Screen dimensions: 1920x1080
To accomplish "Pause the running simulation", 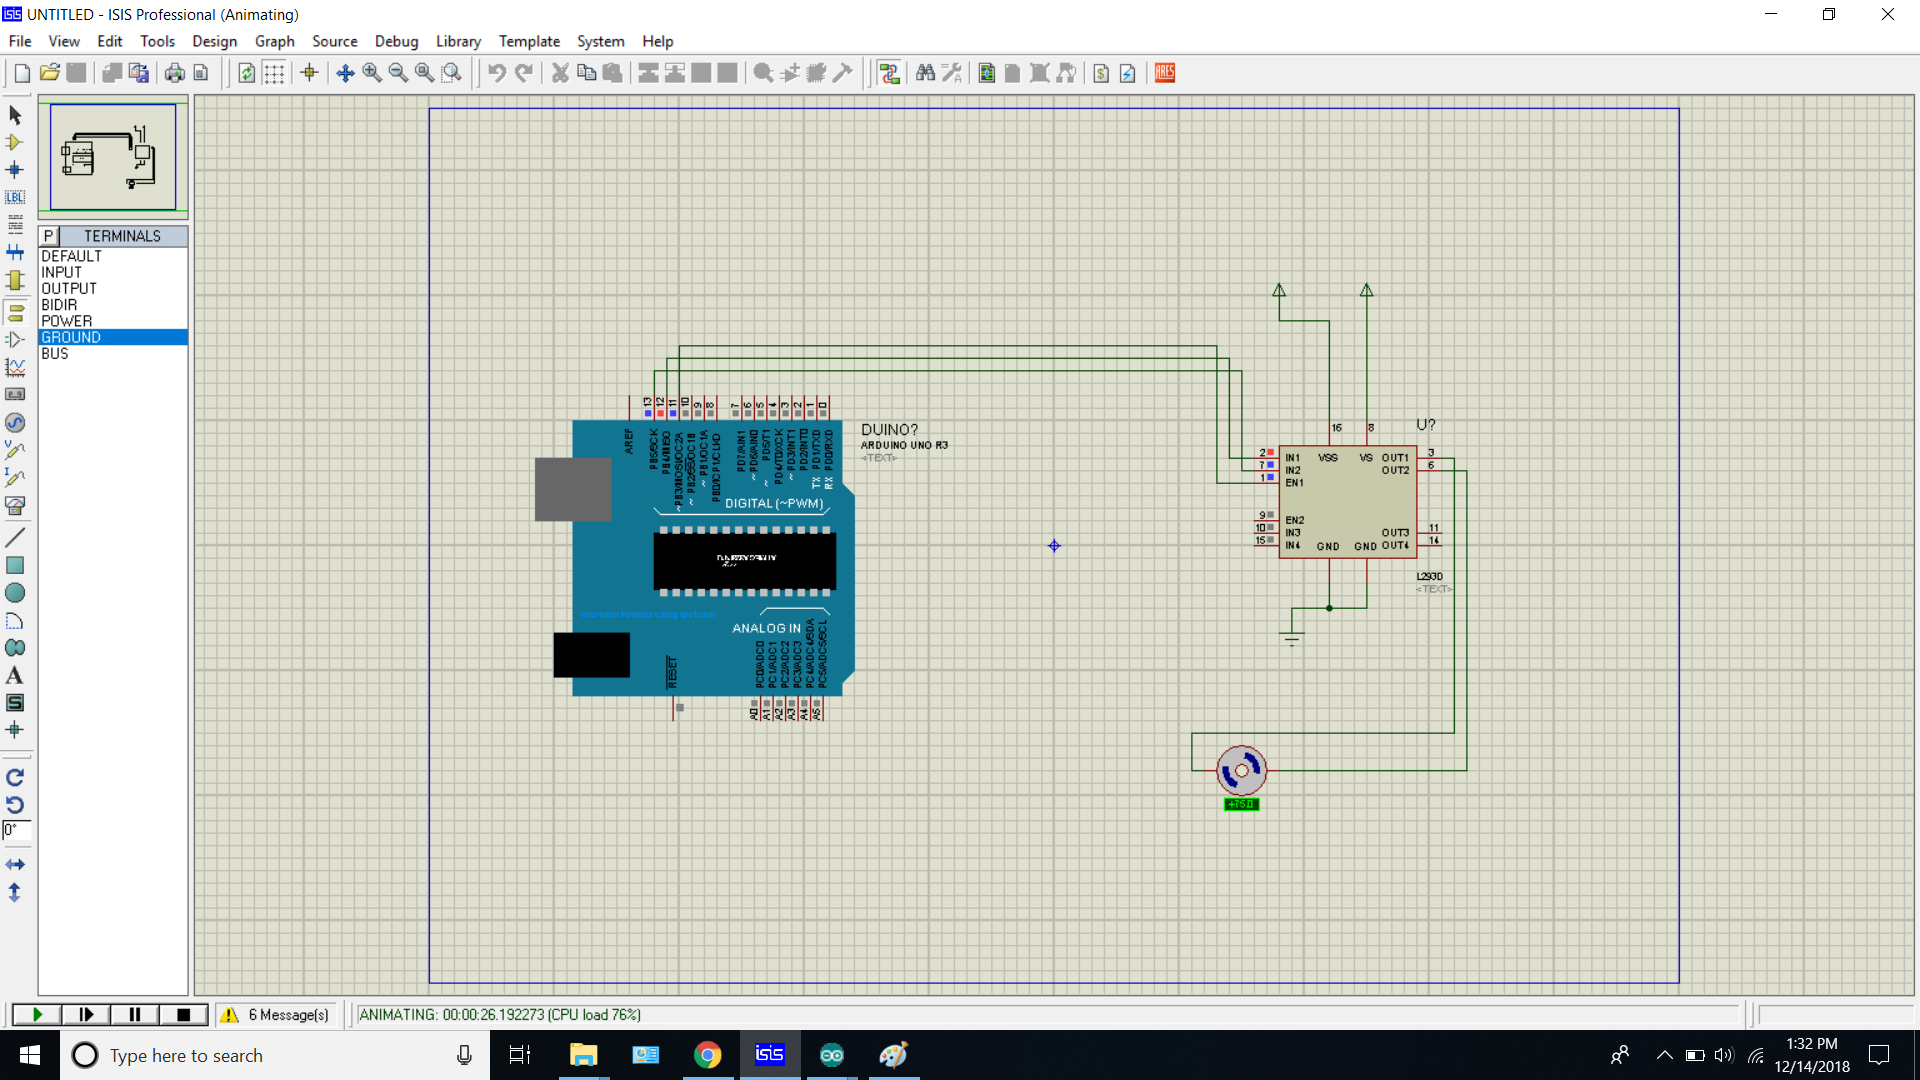I will 134,1014.
